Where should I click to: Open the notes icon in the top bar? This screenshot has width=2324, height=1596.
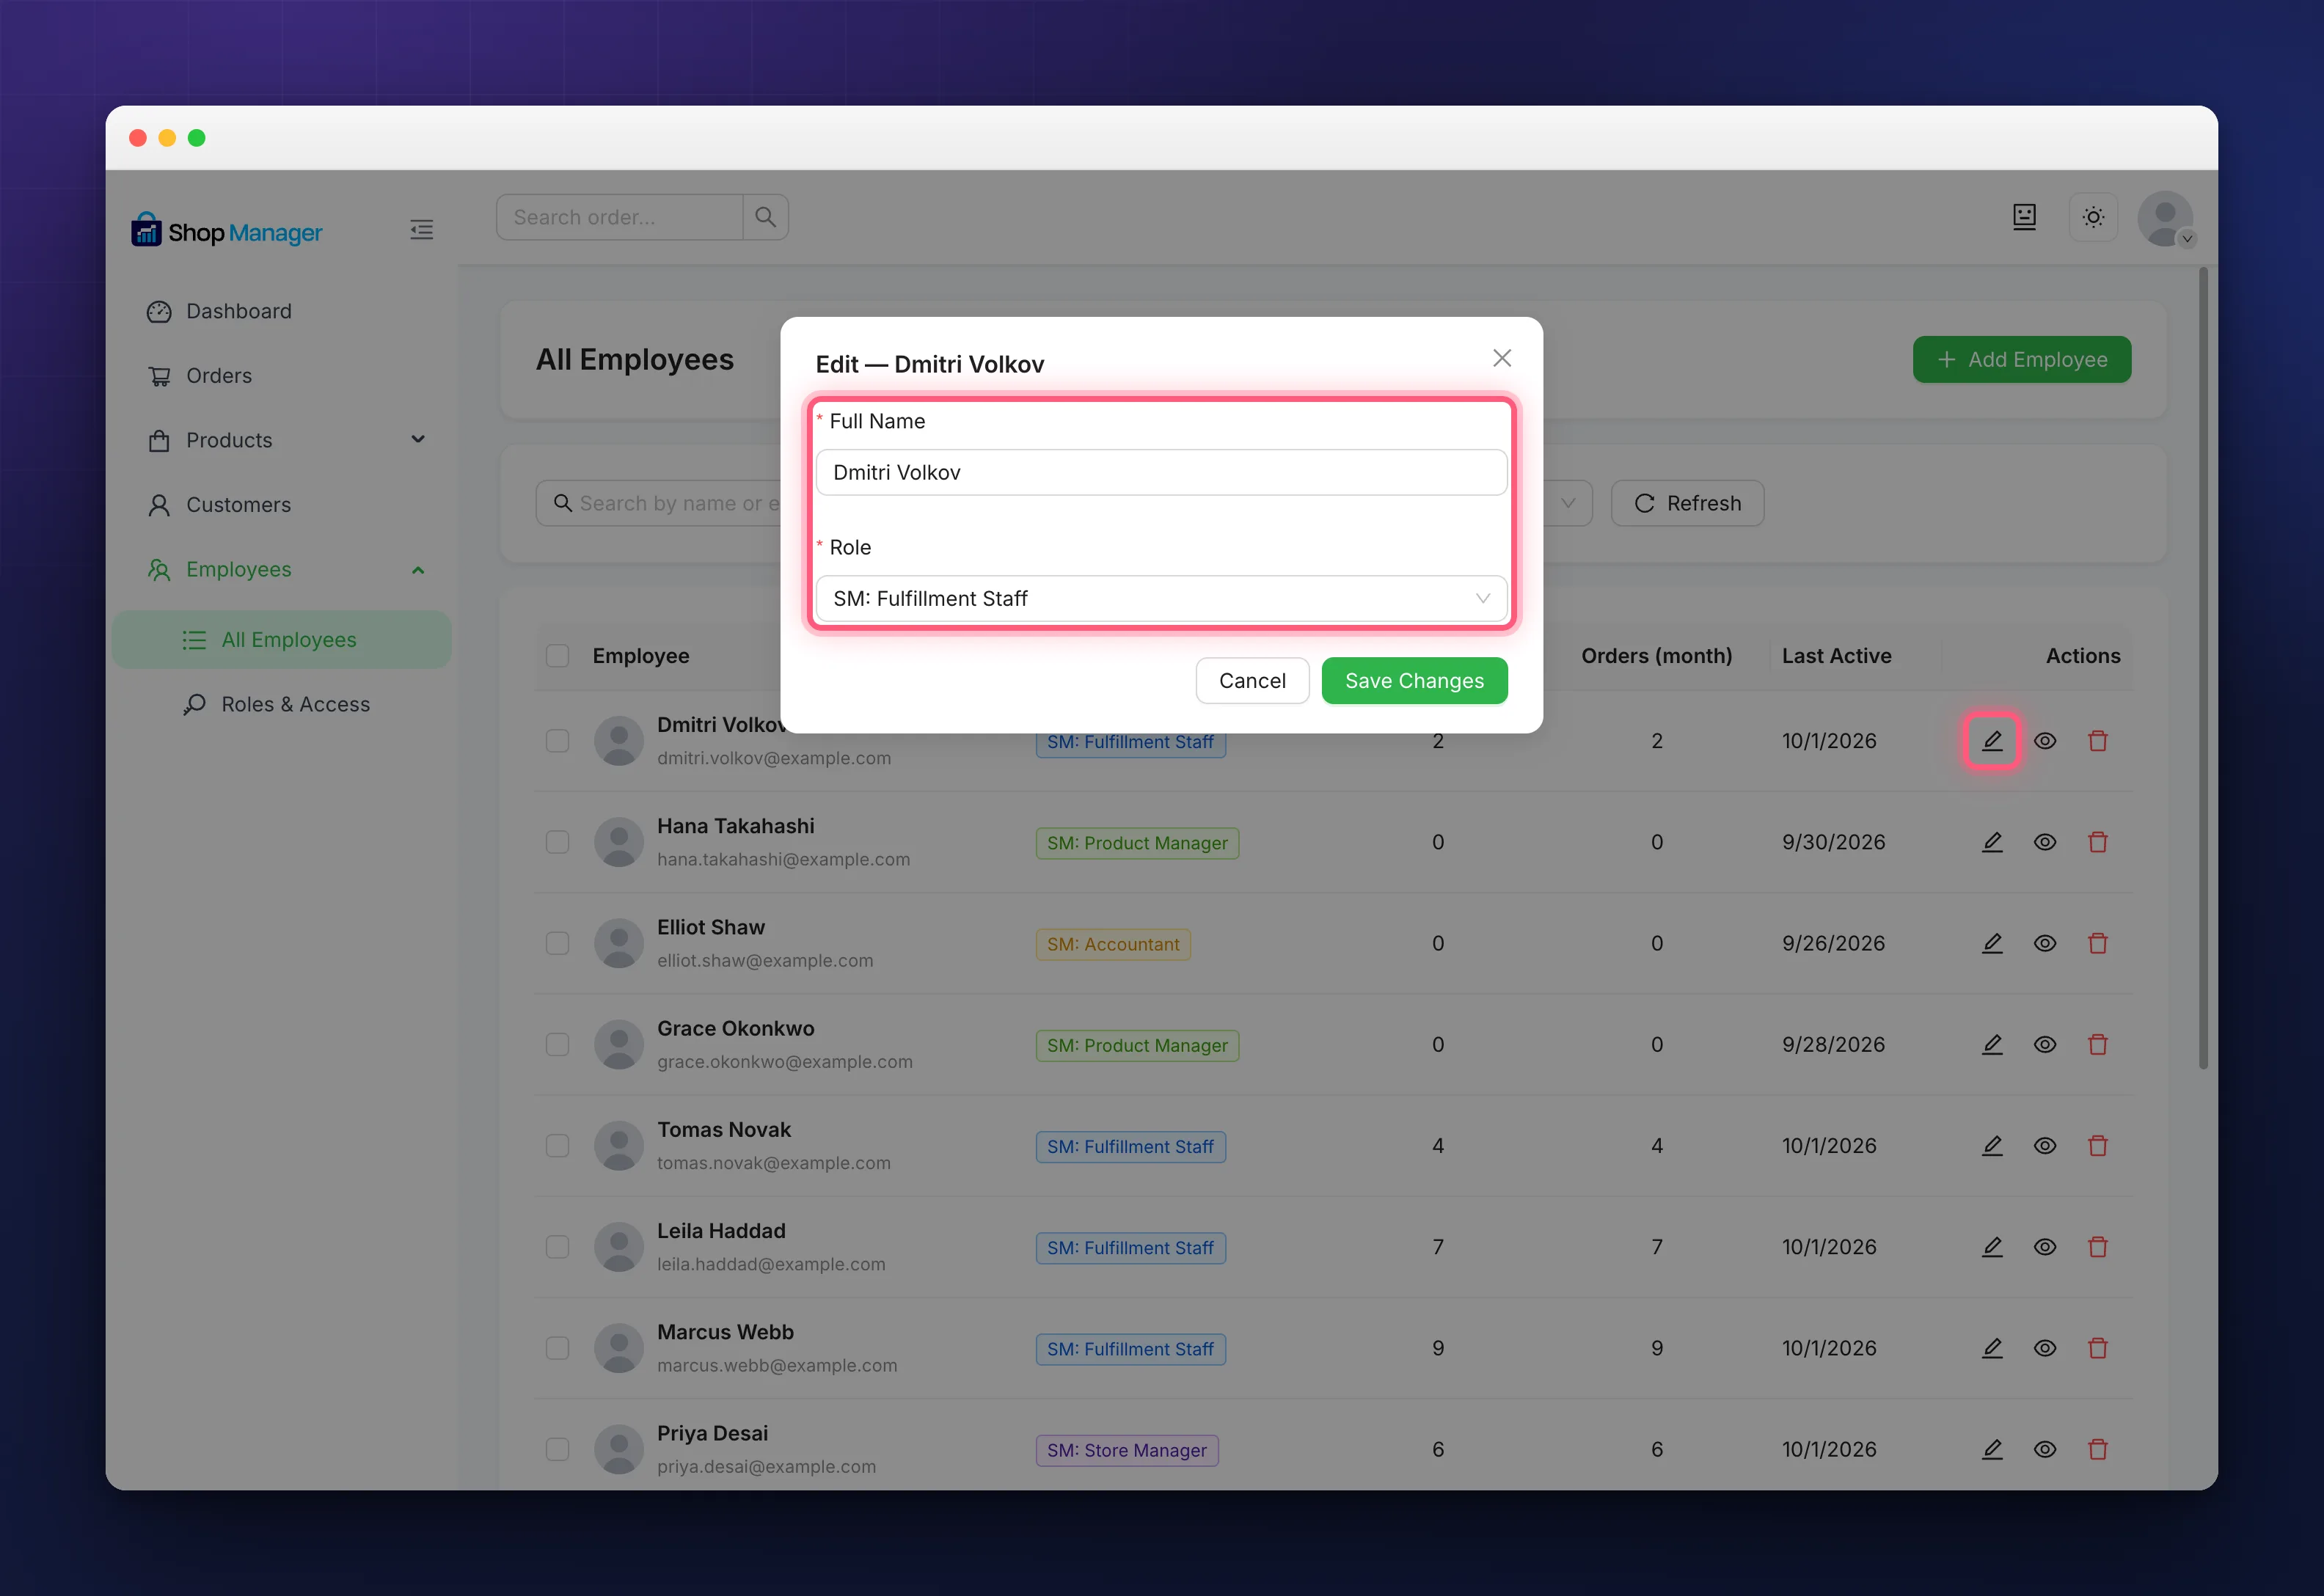point(2024,217)
